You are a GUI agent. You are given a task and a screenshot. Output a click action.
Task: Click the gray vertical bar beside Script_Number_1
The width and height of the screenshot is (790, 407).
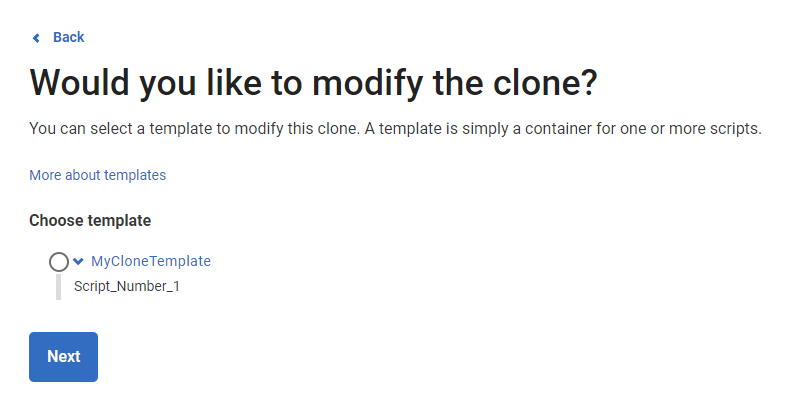click(x=59, y=287)
